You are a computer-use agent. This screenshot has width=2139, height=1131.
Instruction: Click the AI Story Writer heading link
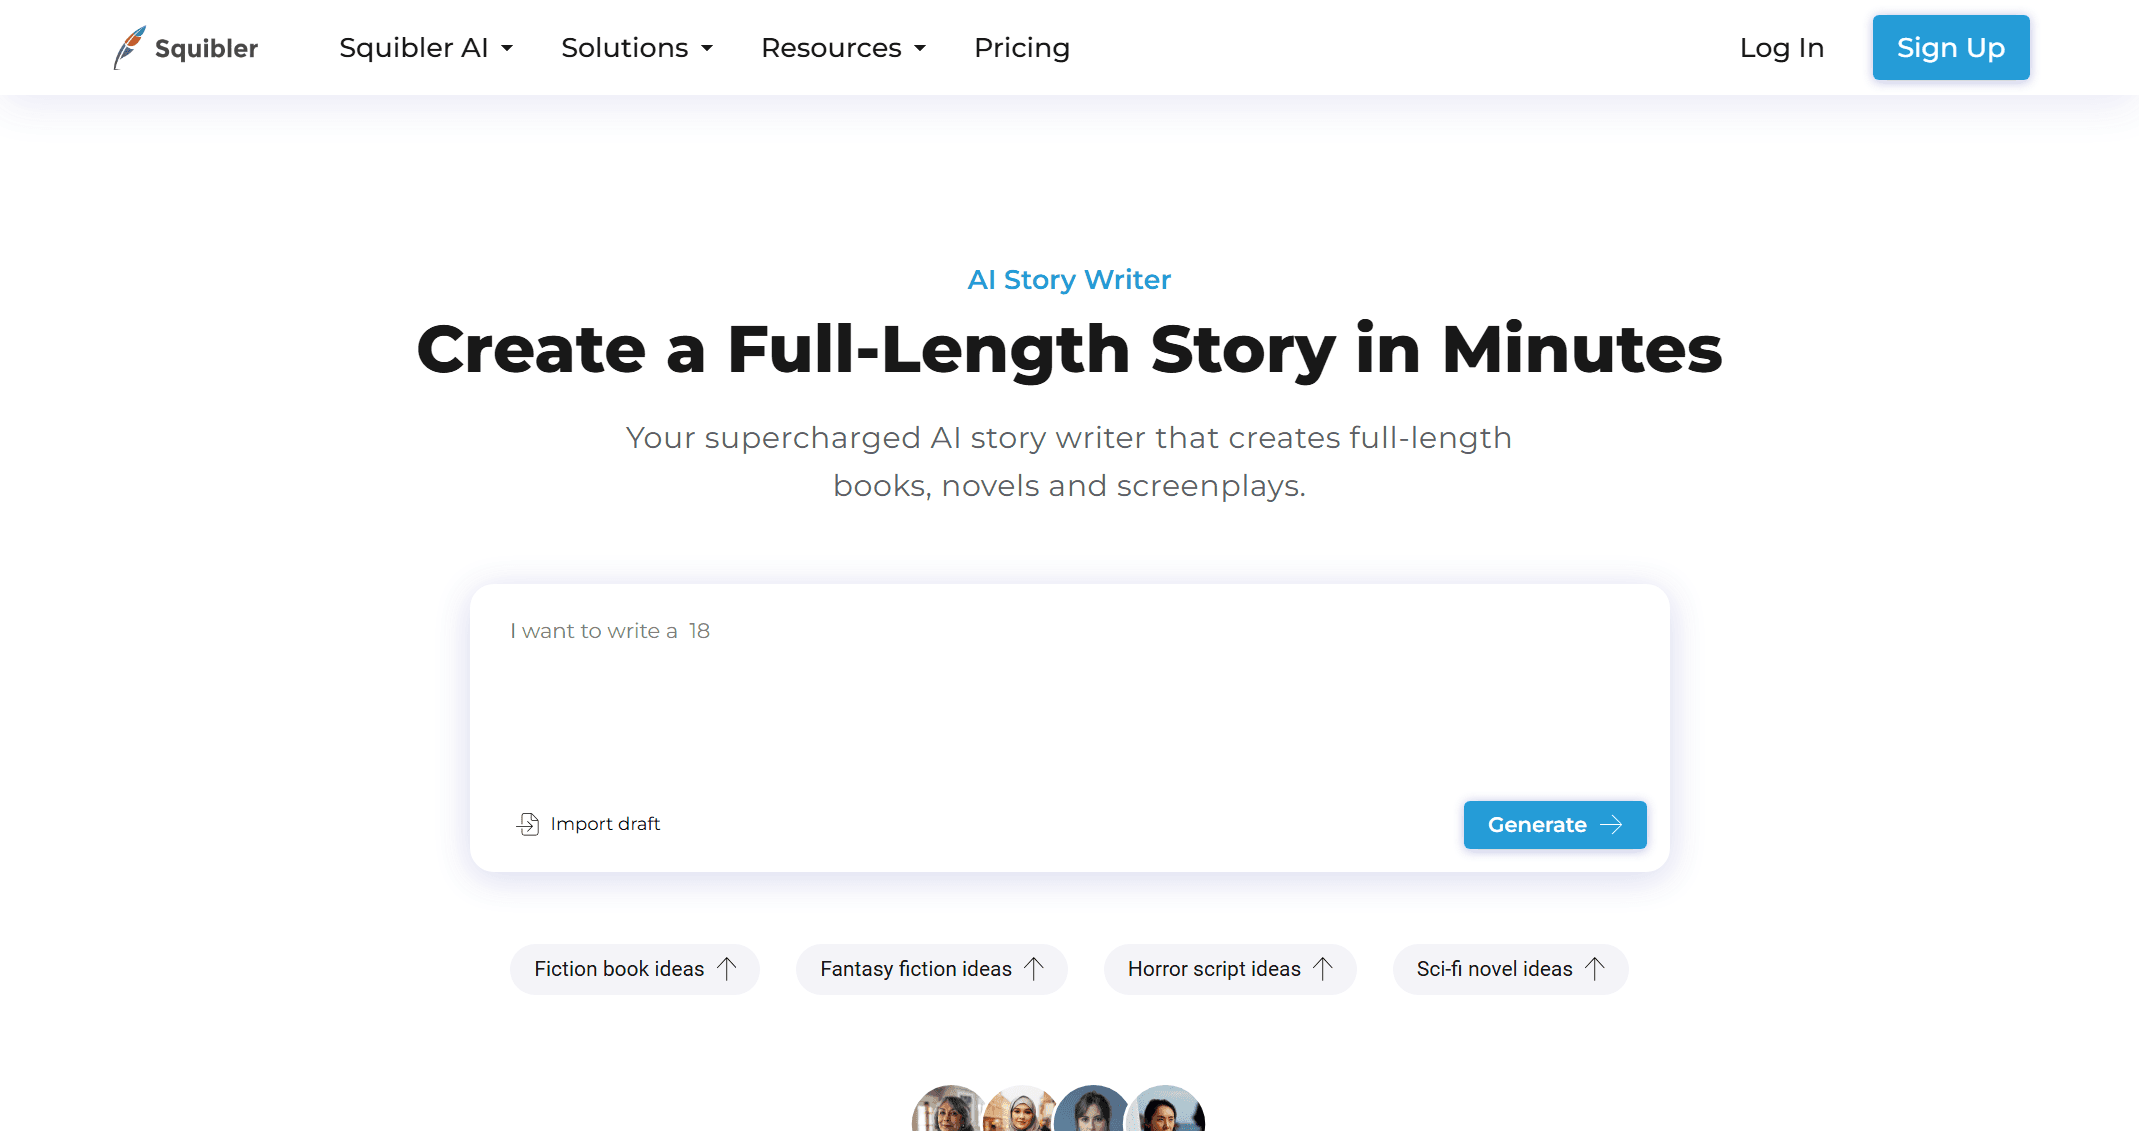[1069, 280]
